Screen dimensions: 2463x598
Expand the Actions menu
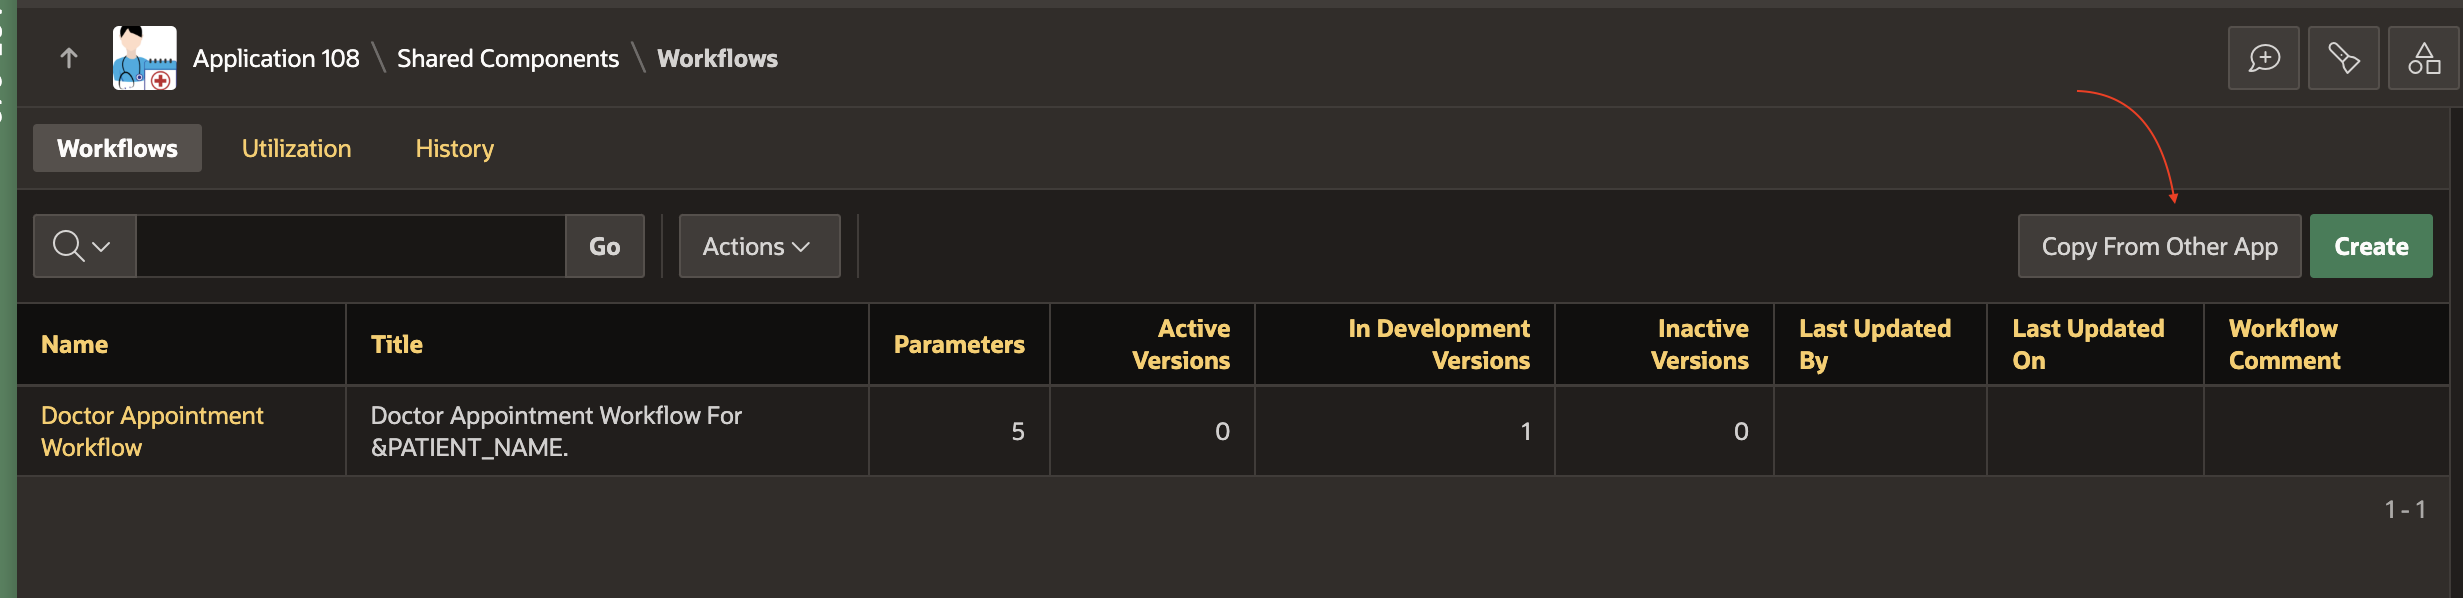click(x=759, y=246)
